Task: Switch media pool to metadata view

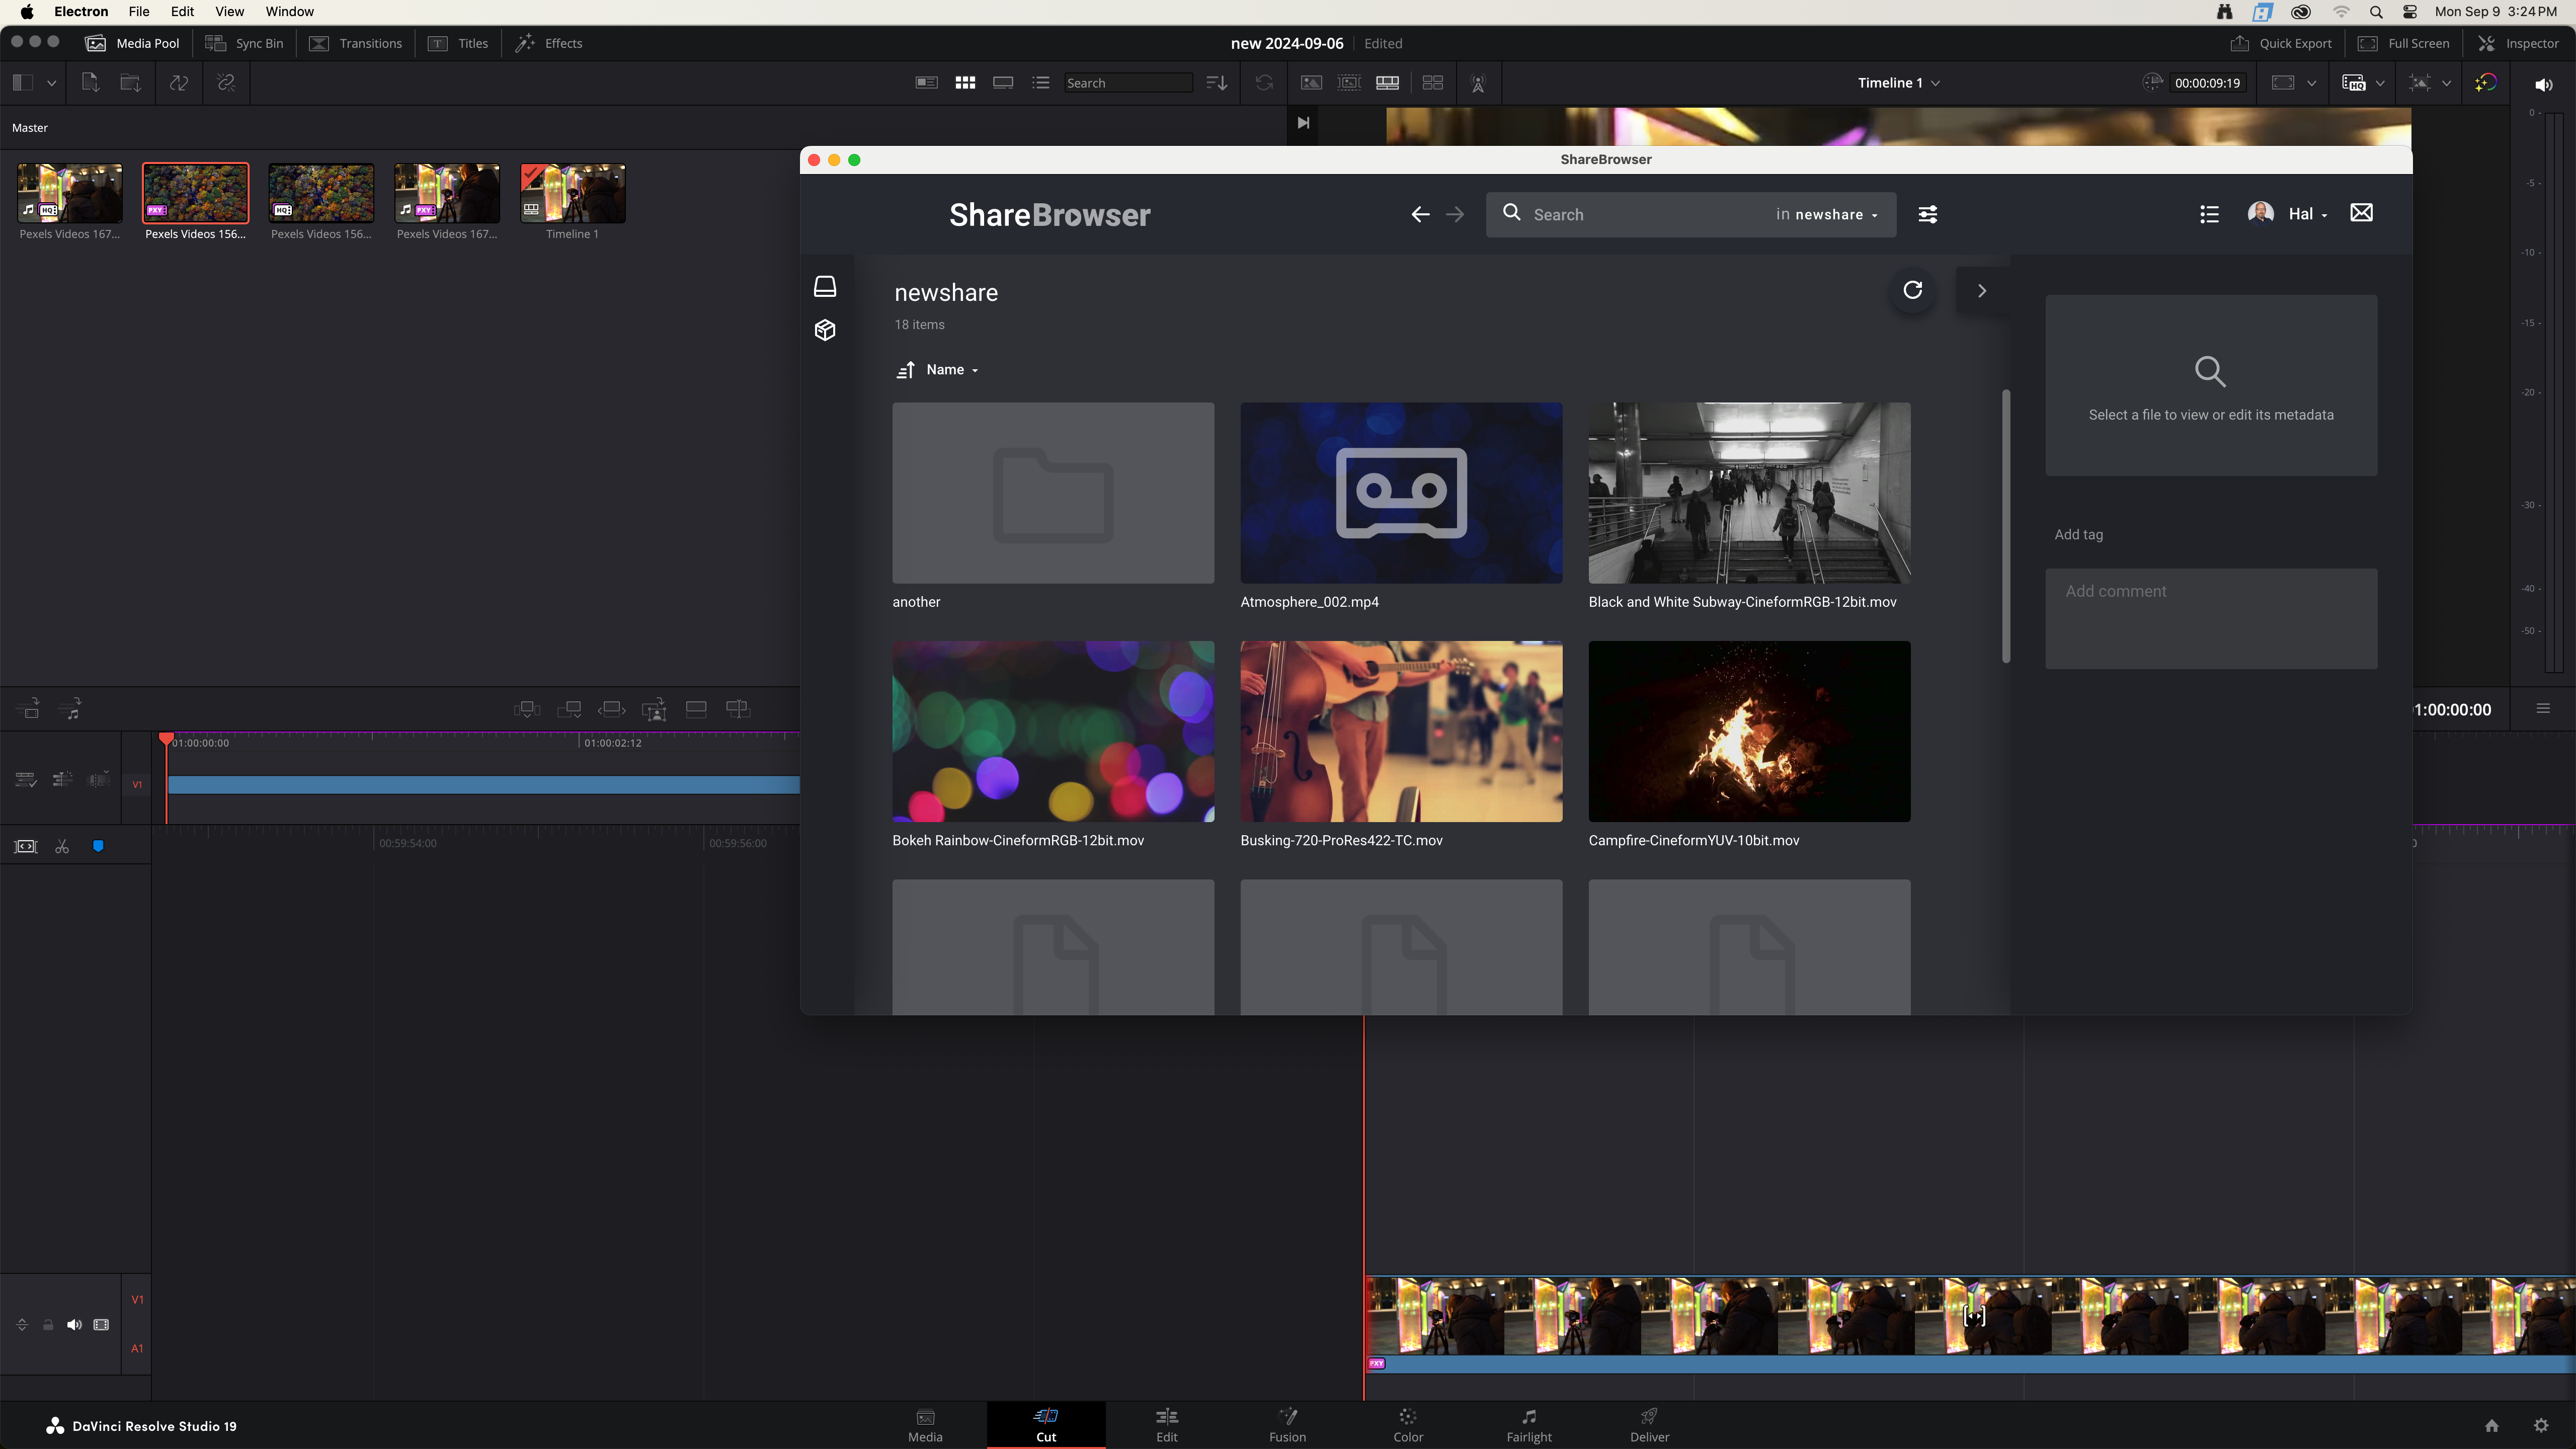Action: point(927,83)
